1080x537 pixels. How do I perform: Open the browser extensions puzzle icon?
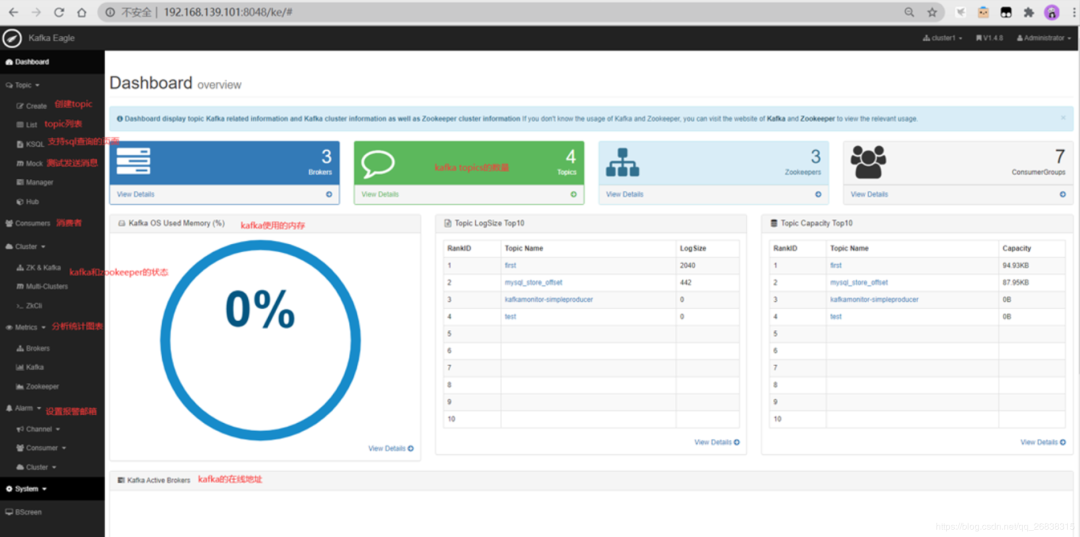point(1029,12)
